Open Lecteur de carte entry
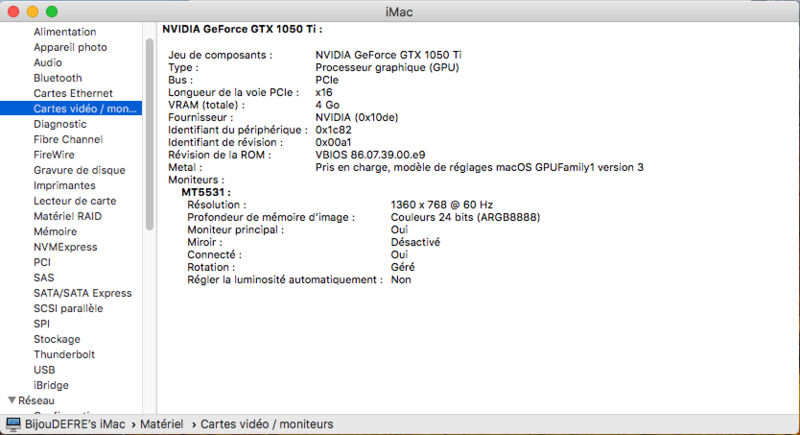800x435 pixels. point(75,200)
